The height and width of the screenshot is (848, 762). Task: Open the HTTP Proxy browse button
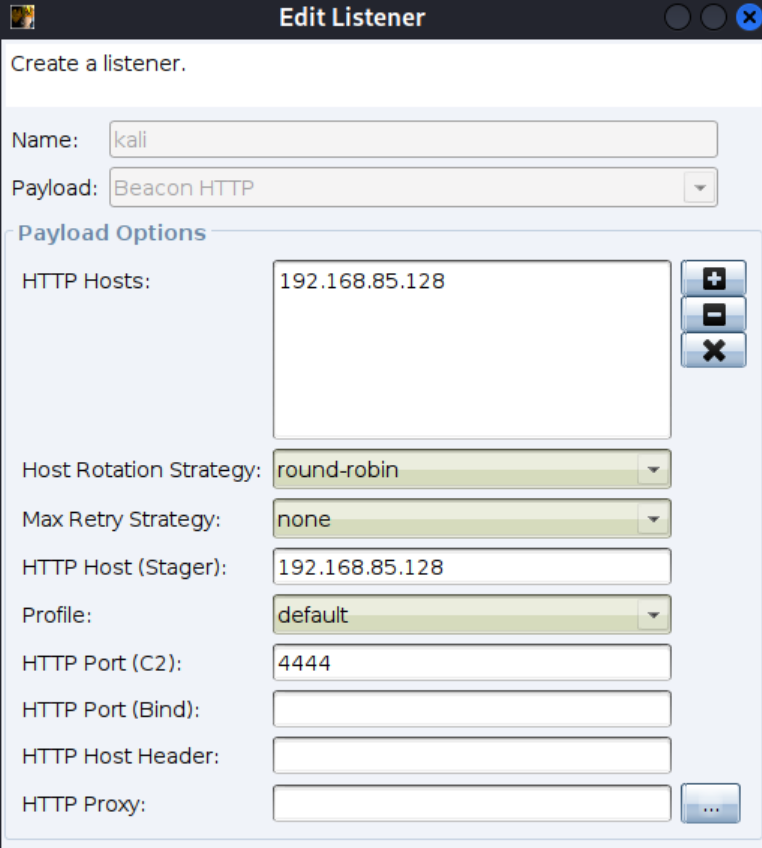coord(710,803)
